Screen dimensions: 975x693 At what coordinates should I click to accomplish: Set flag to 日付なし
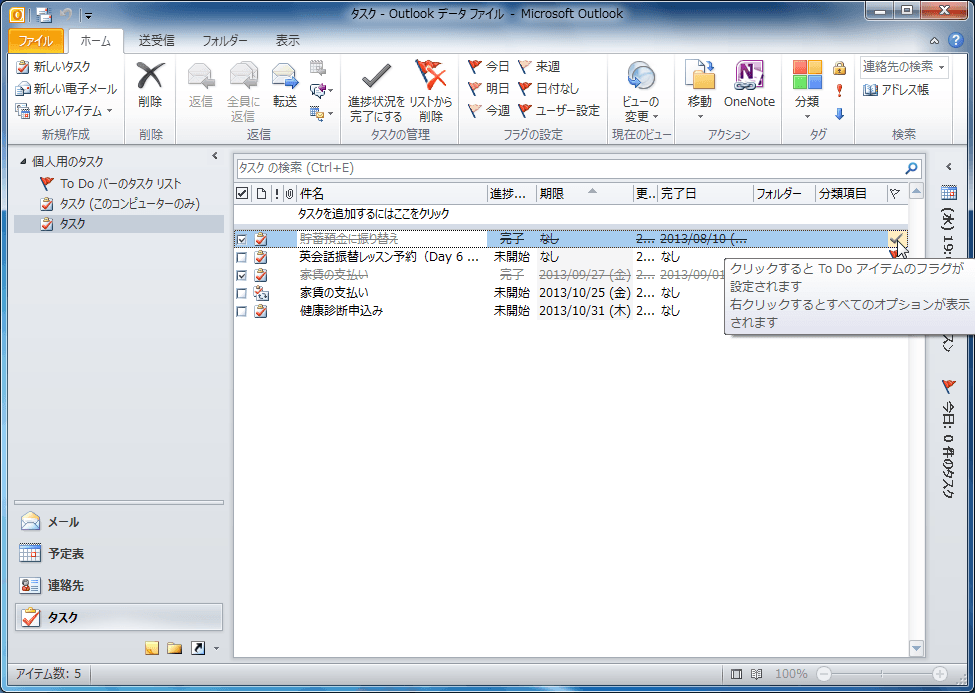point(548,88)
